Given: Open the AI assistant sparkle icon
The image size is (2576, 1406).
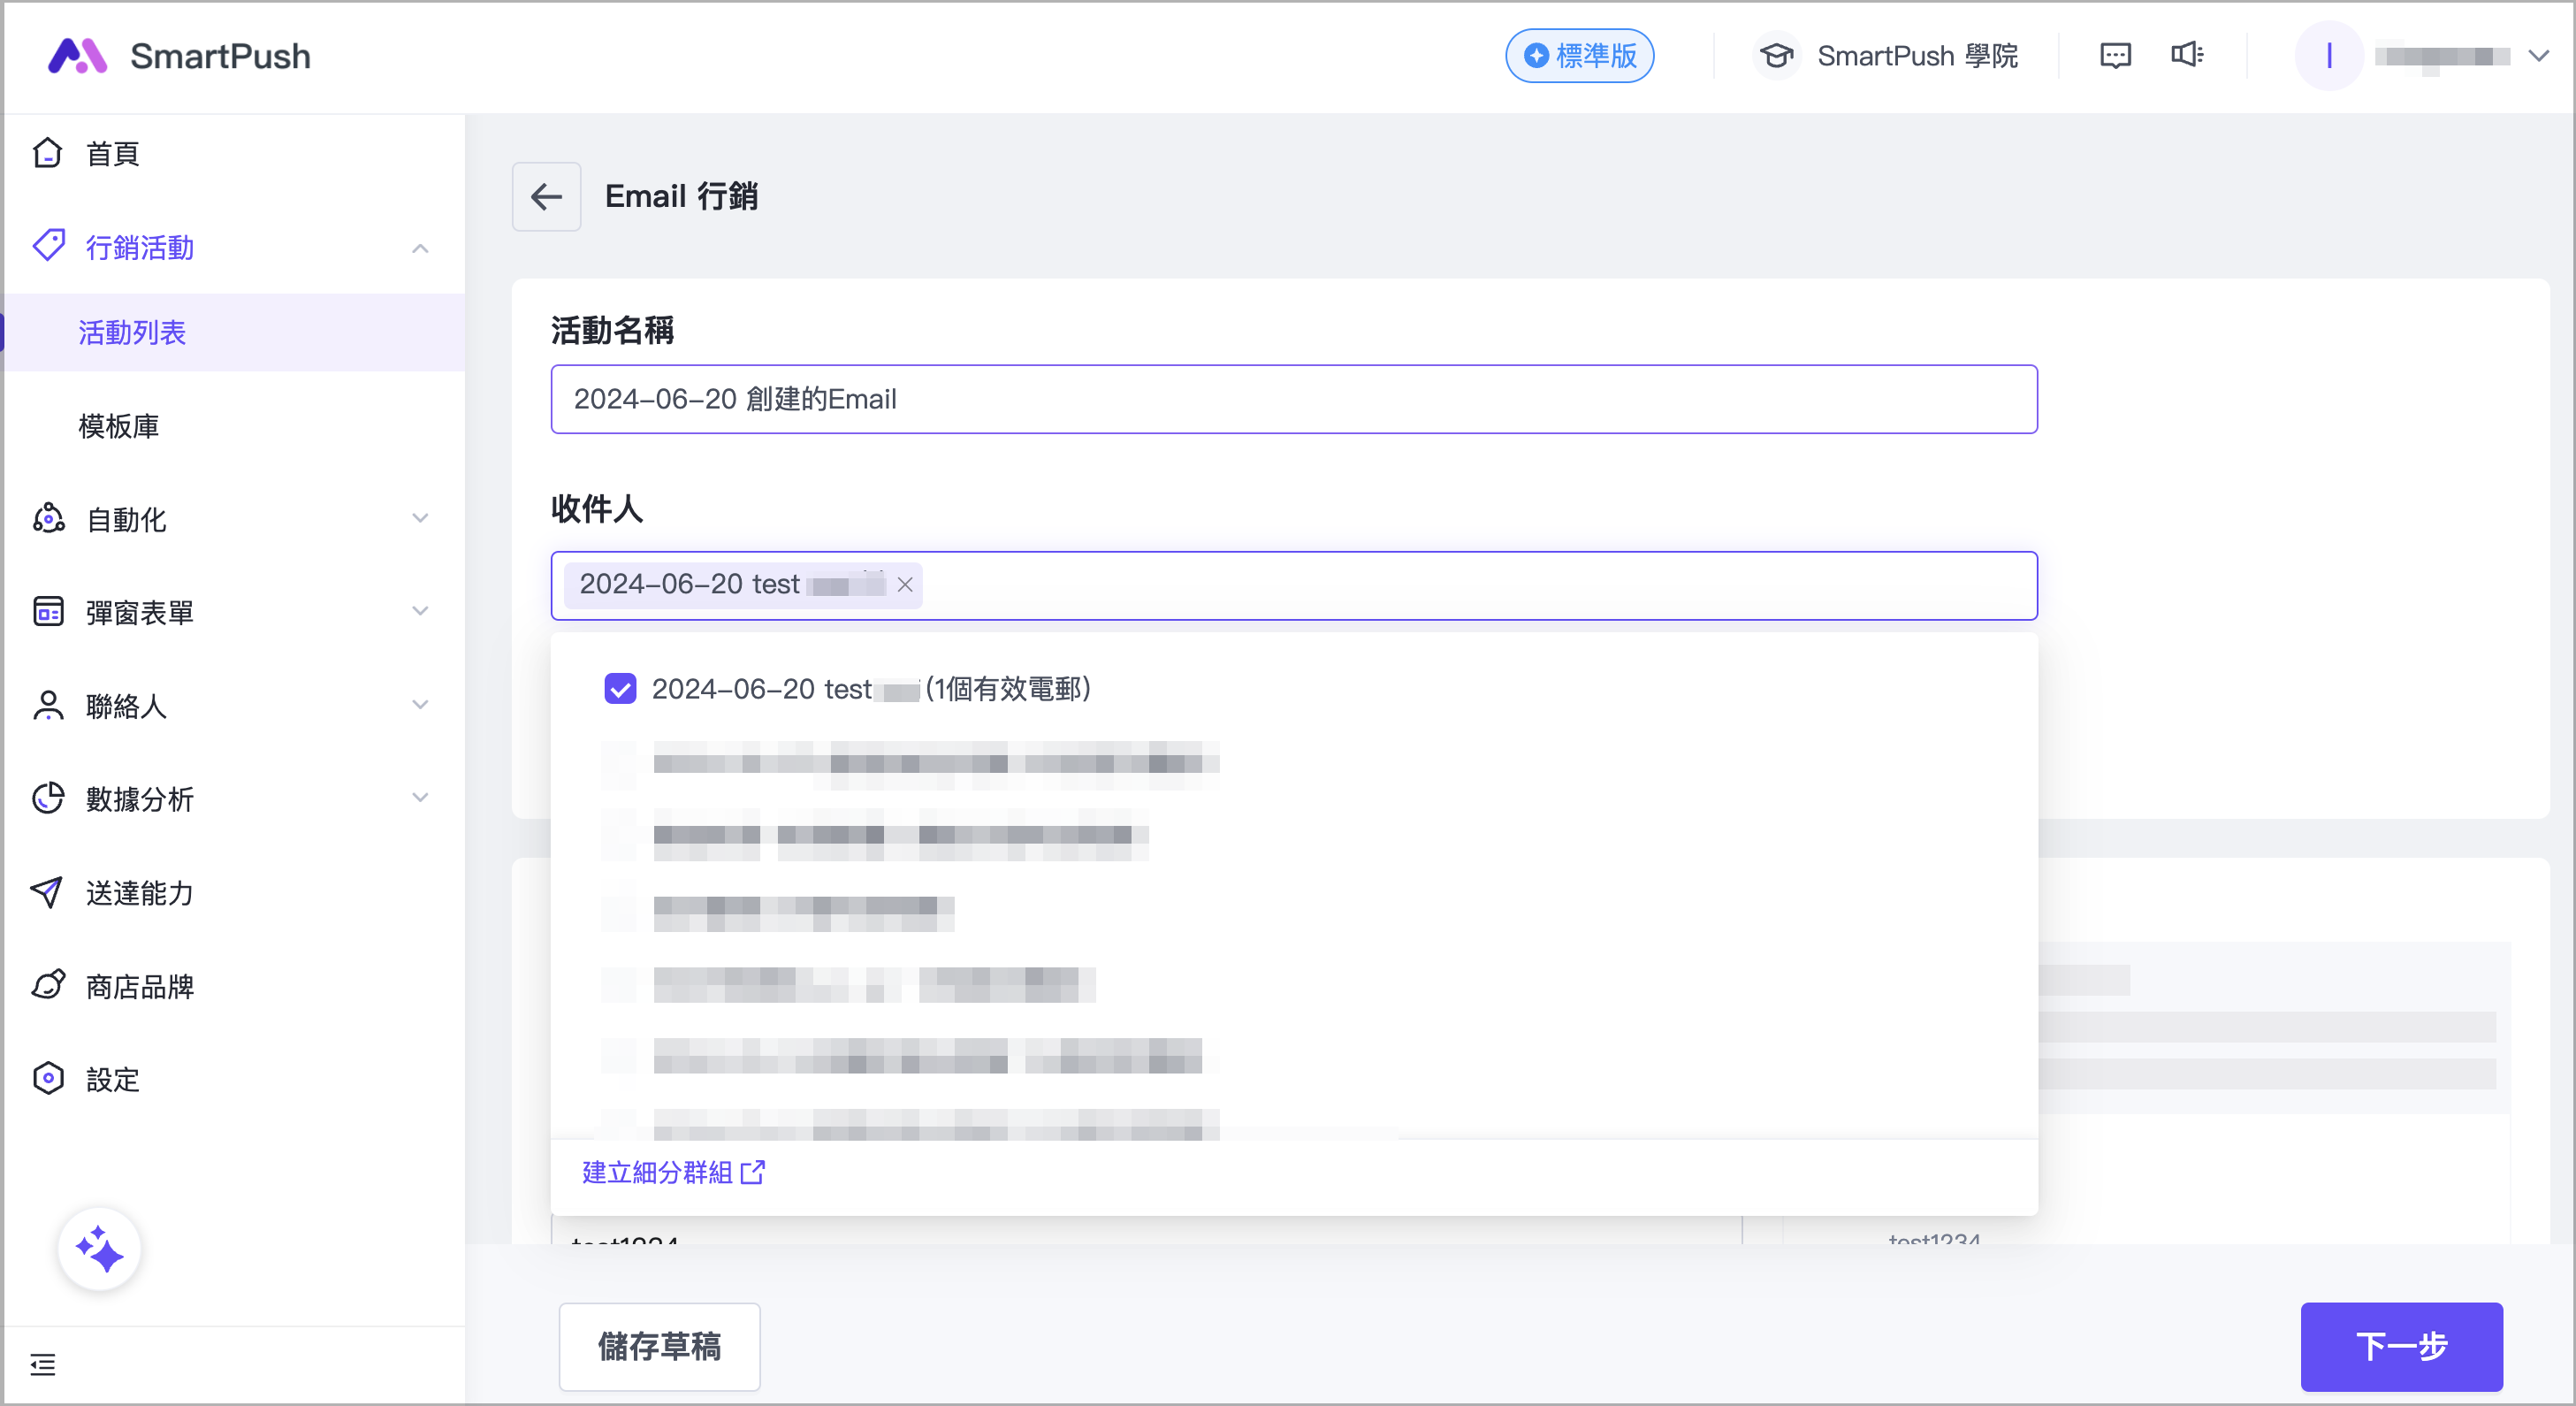Looking at the screenshot, I should [x=99, y=1249].
